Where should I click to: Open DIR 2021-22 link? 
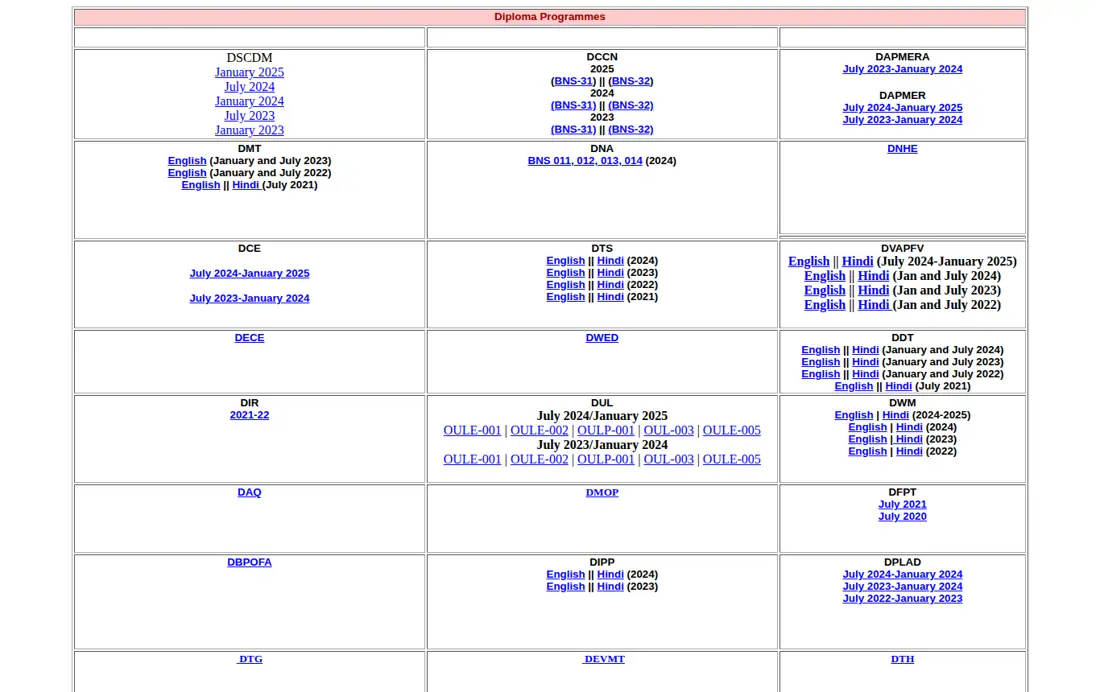point(249,415)
